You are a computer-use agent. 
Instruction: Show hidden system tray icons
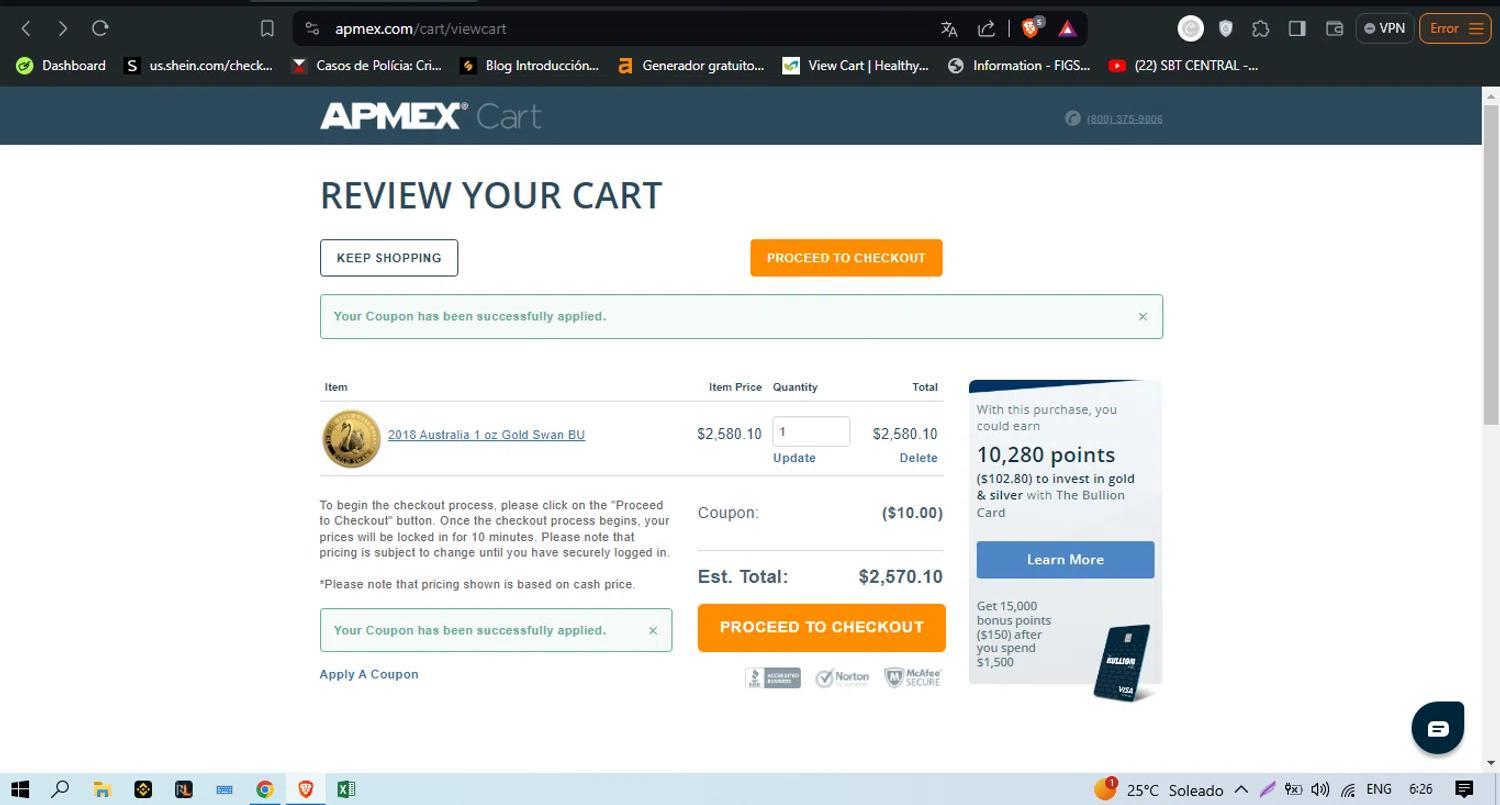pos(1241,789)
